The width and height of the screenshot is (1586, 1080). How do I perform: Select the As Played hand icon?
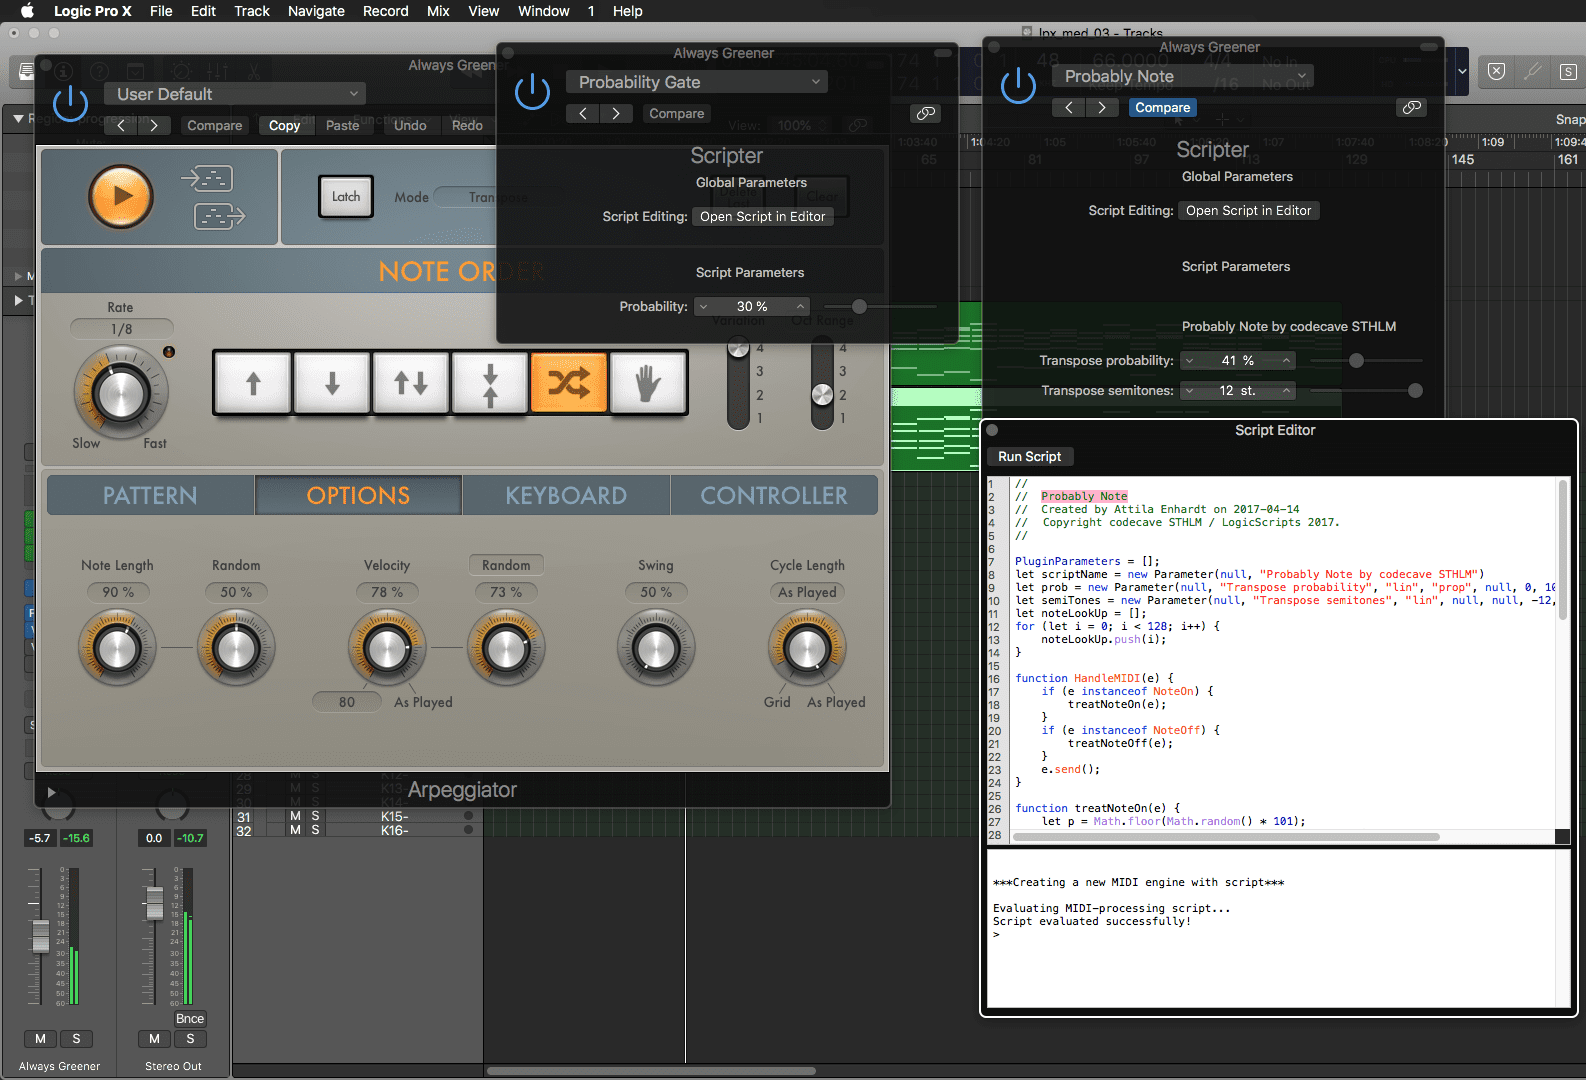[648, 382]
